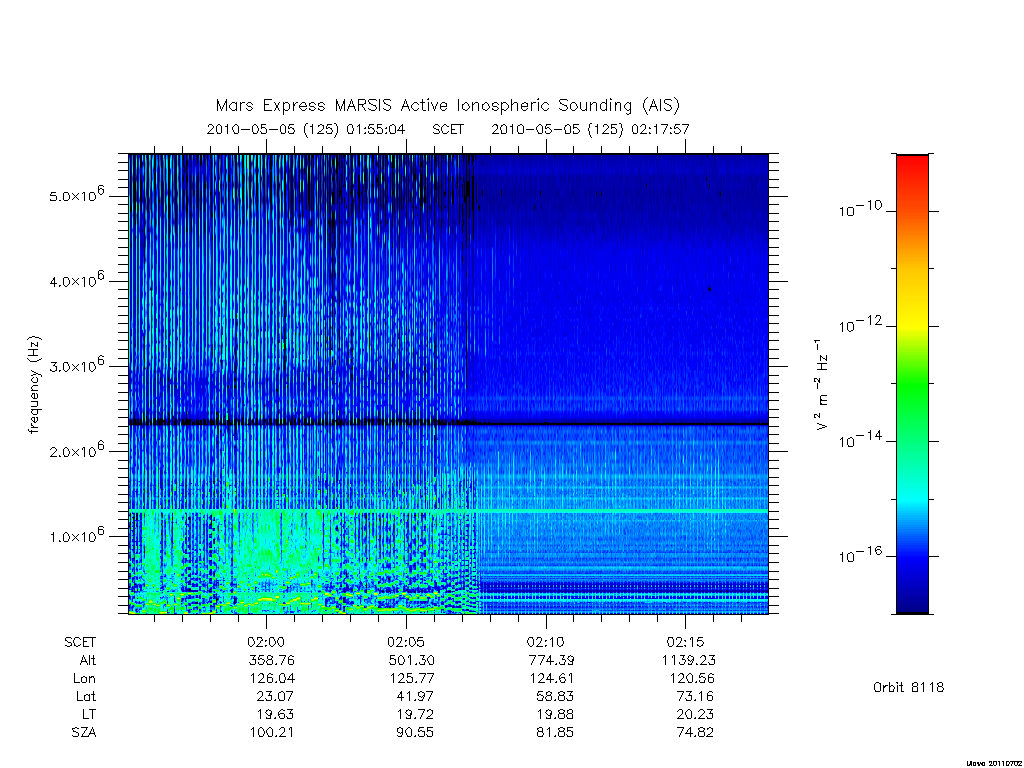The width and height of the screenshot is (1024, 768).
Task: Click local time value 19.72
Action: coord(415,714)
